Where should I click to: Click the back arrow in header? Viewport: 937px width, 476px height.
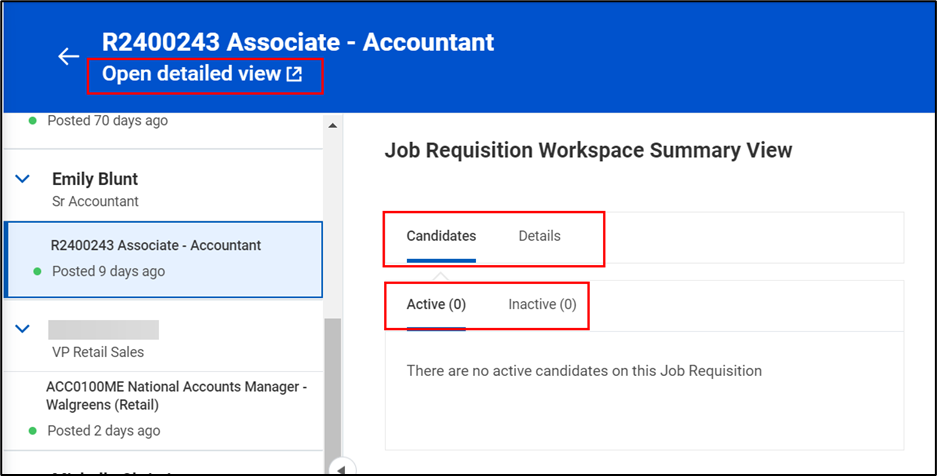point(68,57)
